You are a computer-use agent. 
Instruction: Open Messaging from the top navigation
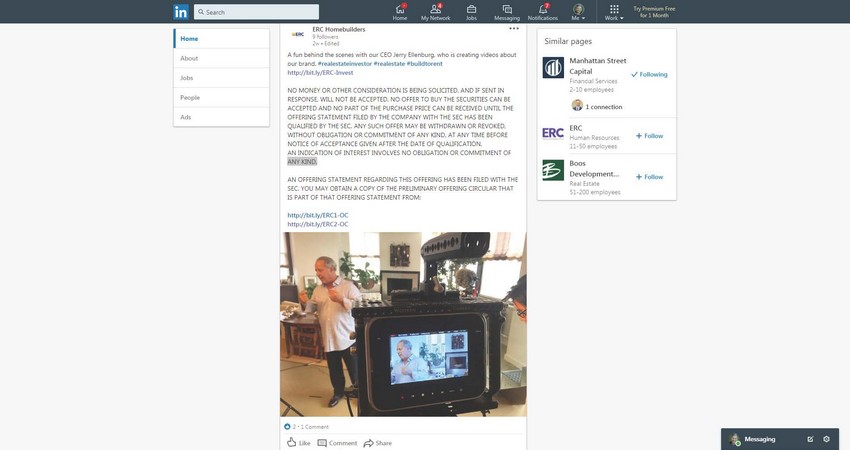pyautogui.click(x=506, y=12)
